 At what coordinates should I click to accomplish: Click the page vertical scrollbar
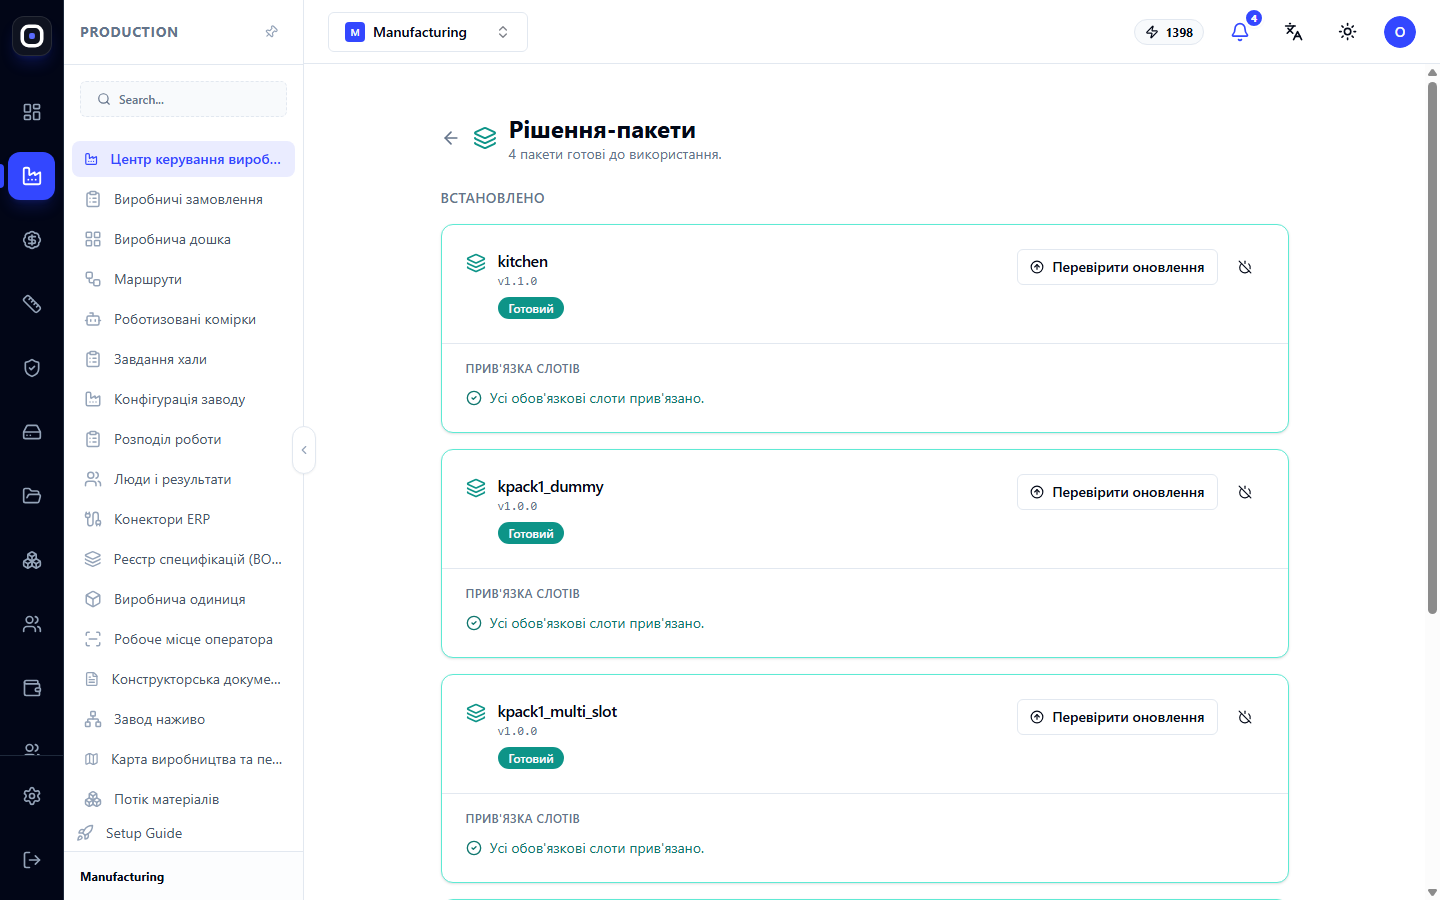point(1432,348)
